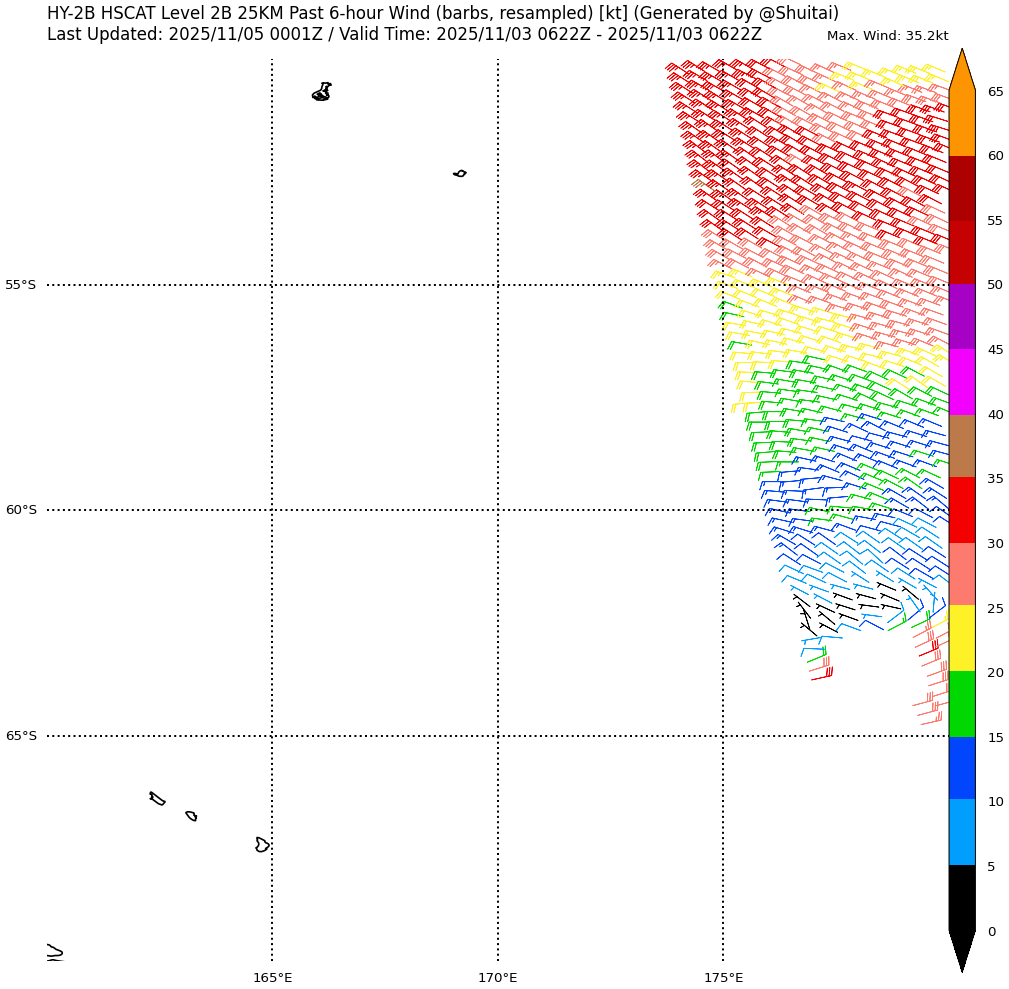Screen dimensions: 1009x989
Task: Select the purple 45-50 kt color band
Action: pyautogui.click(x=961, y=317)
